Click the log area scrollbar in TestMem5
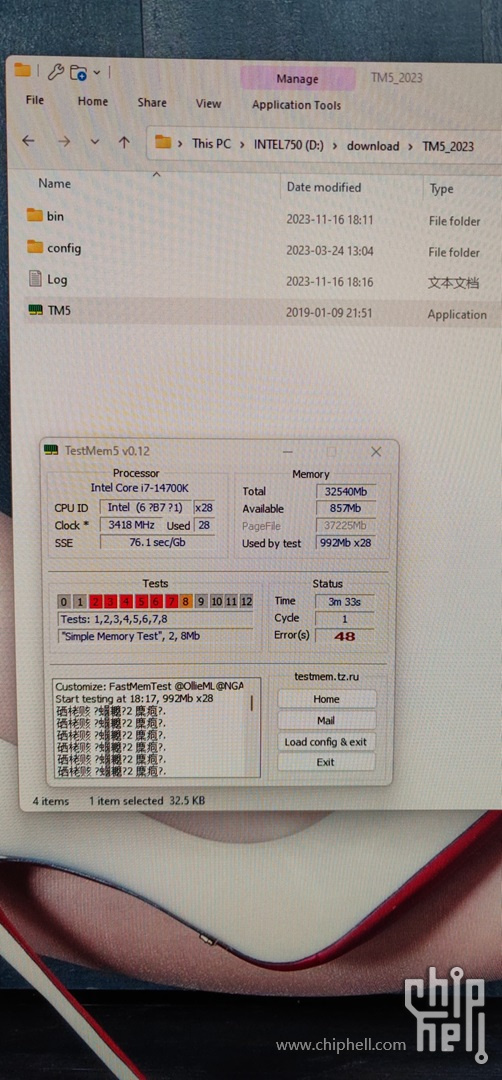This screenshot has height=1080, width=502. pos(251,703)
